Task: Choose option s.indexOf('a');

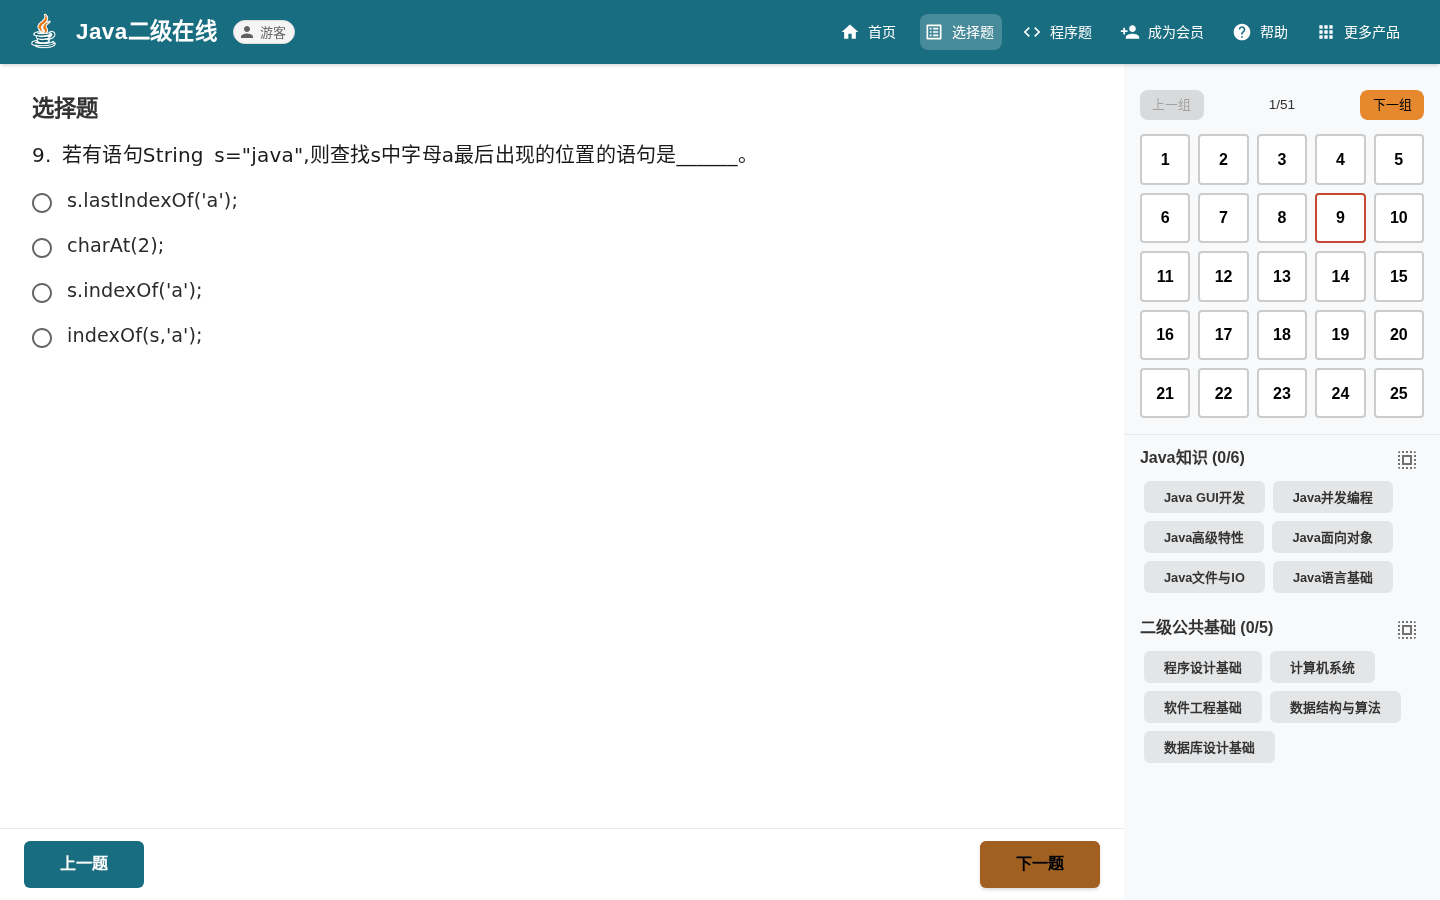Action: coord(42,293)
